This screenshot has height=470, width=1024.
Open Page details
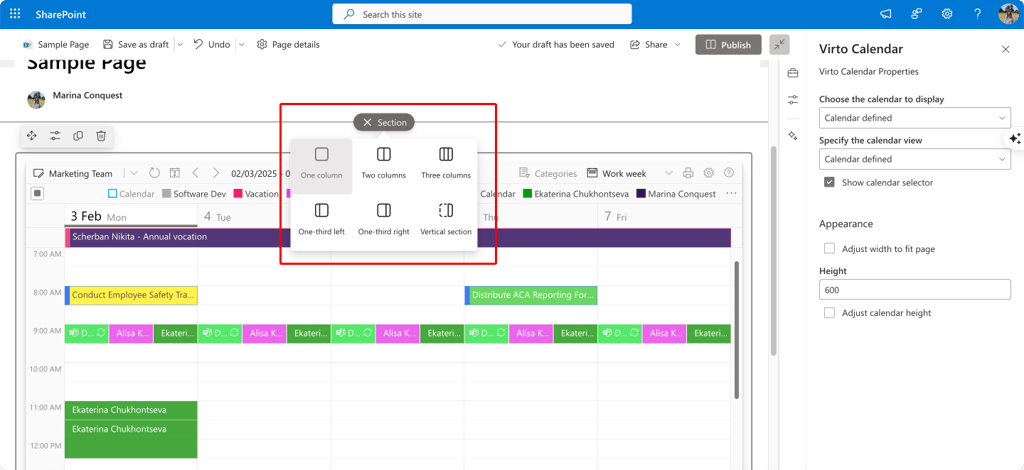pos(288,44)
